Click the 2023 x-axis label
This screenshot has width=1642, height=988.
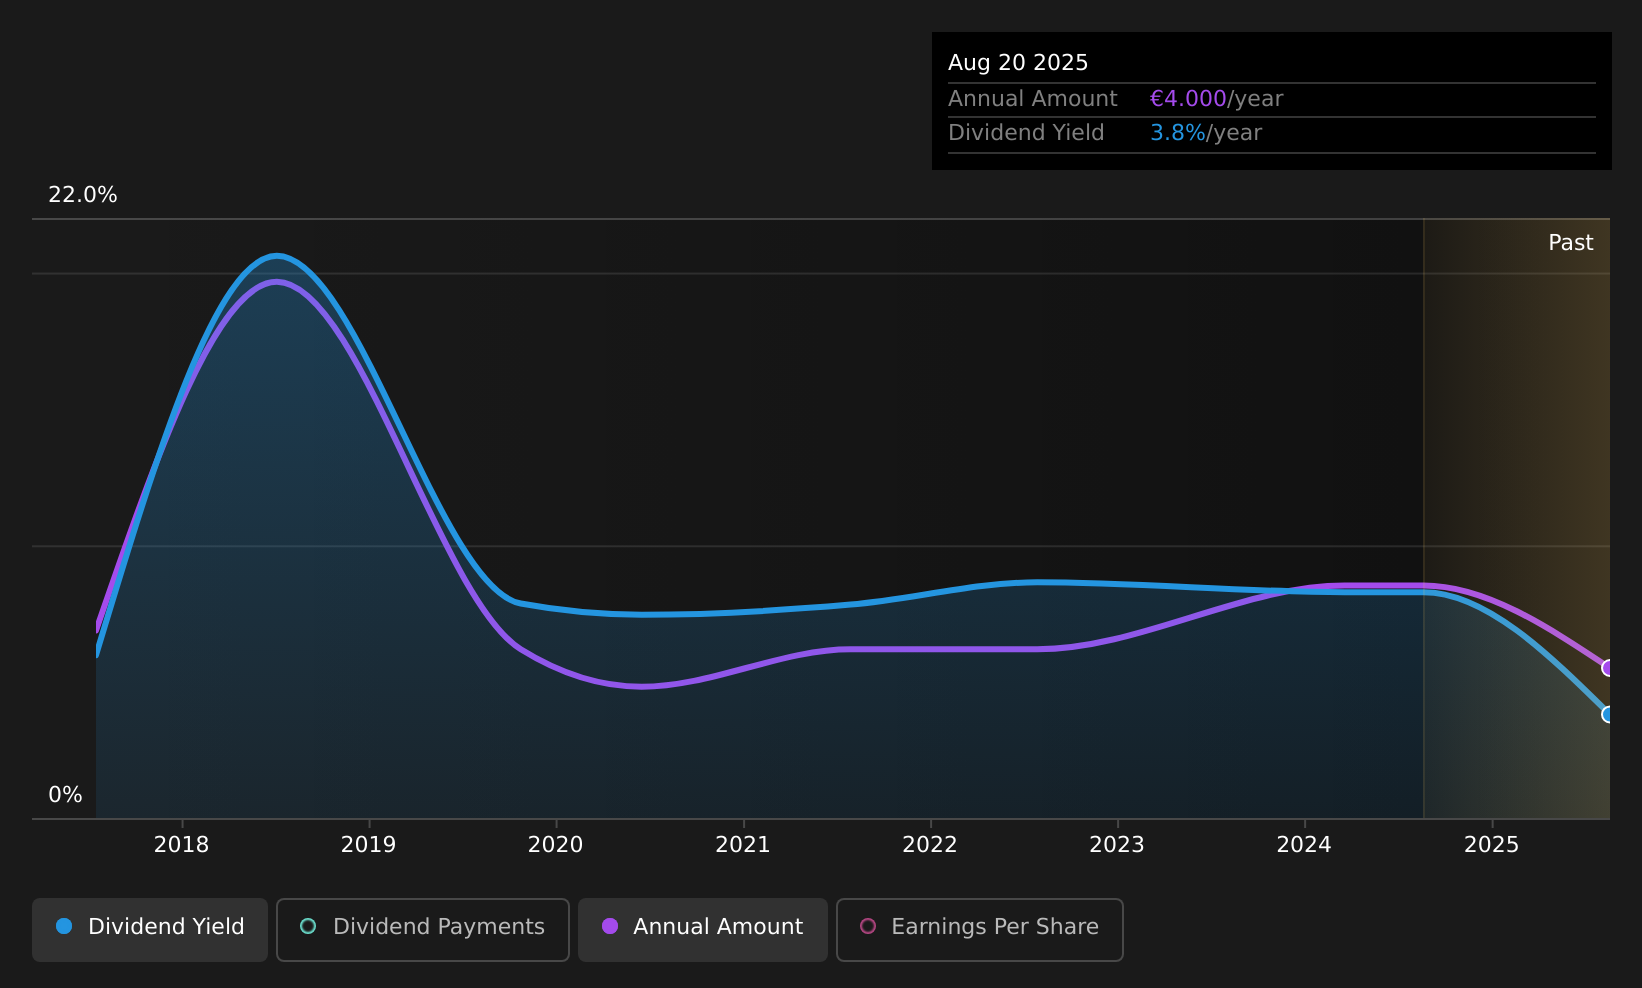point(1117,845)
